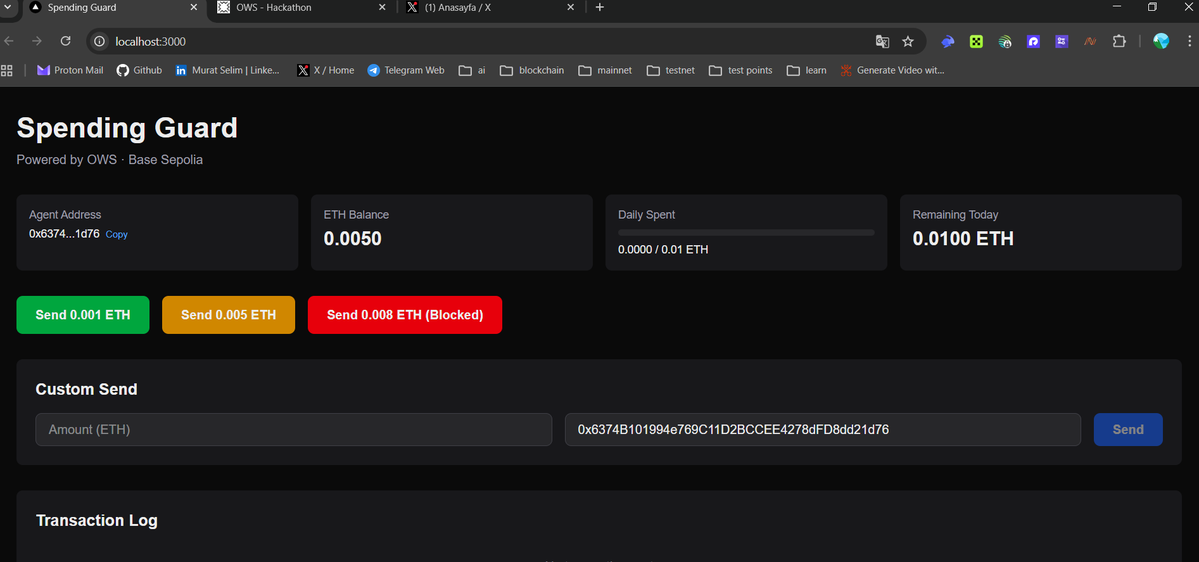Close the OWS - Hackathon tab
This screenshot has height=562, width=1199.
382,7
